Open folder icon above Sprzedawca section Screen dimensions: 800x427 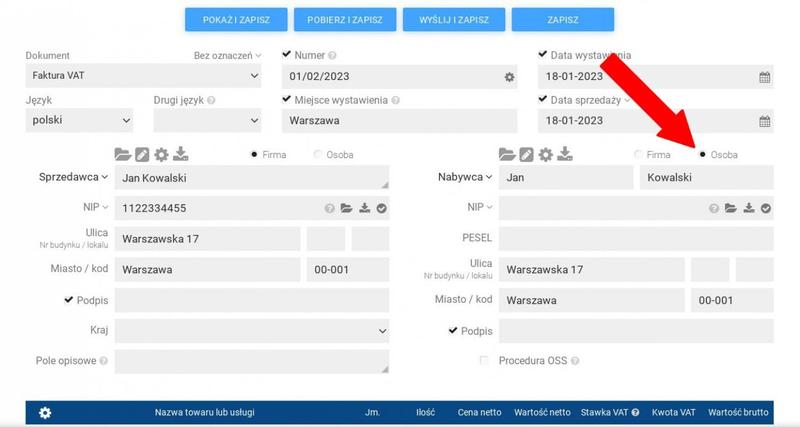pyautogui.click(x=123, y=154)
